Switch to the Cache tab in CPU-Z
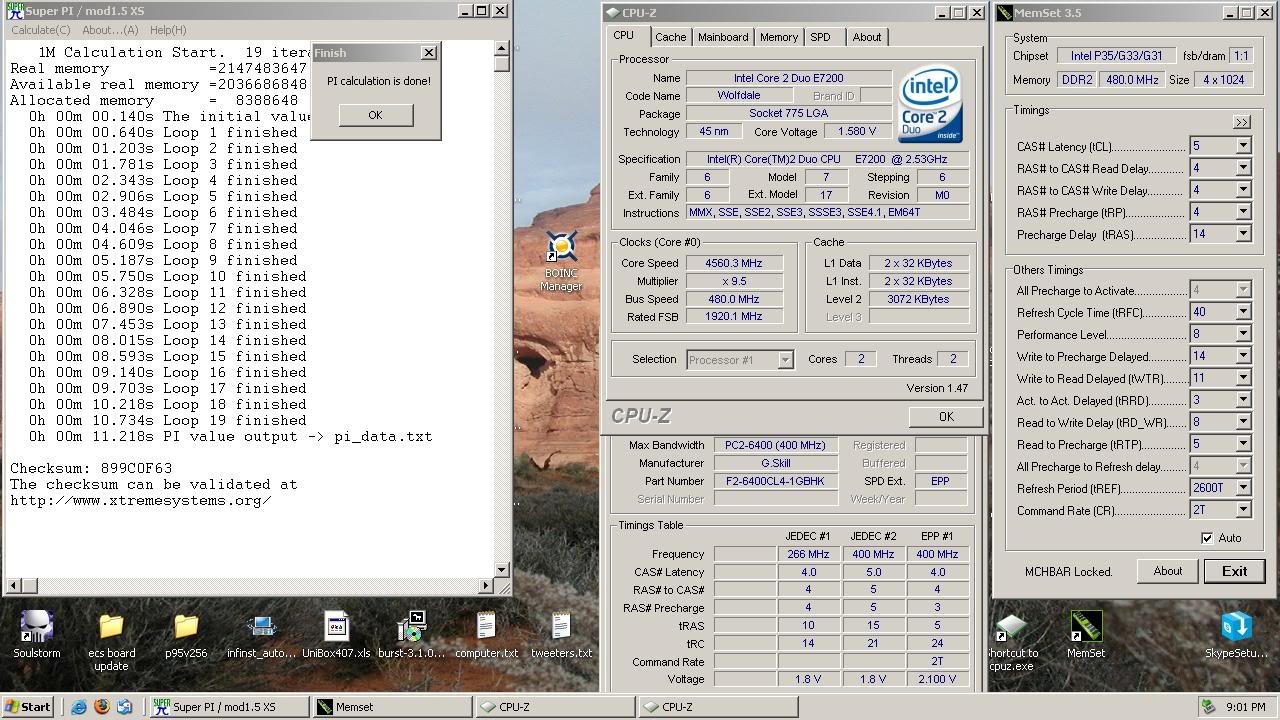The height and width of the screenshot is (720, 1280). point(670,37)
